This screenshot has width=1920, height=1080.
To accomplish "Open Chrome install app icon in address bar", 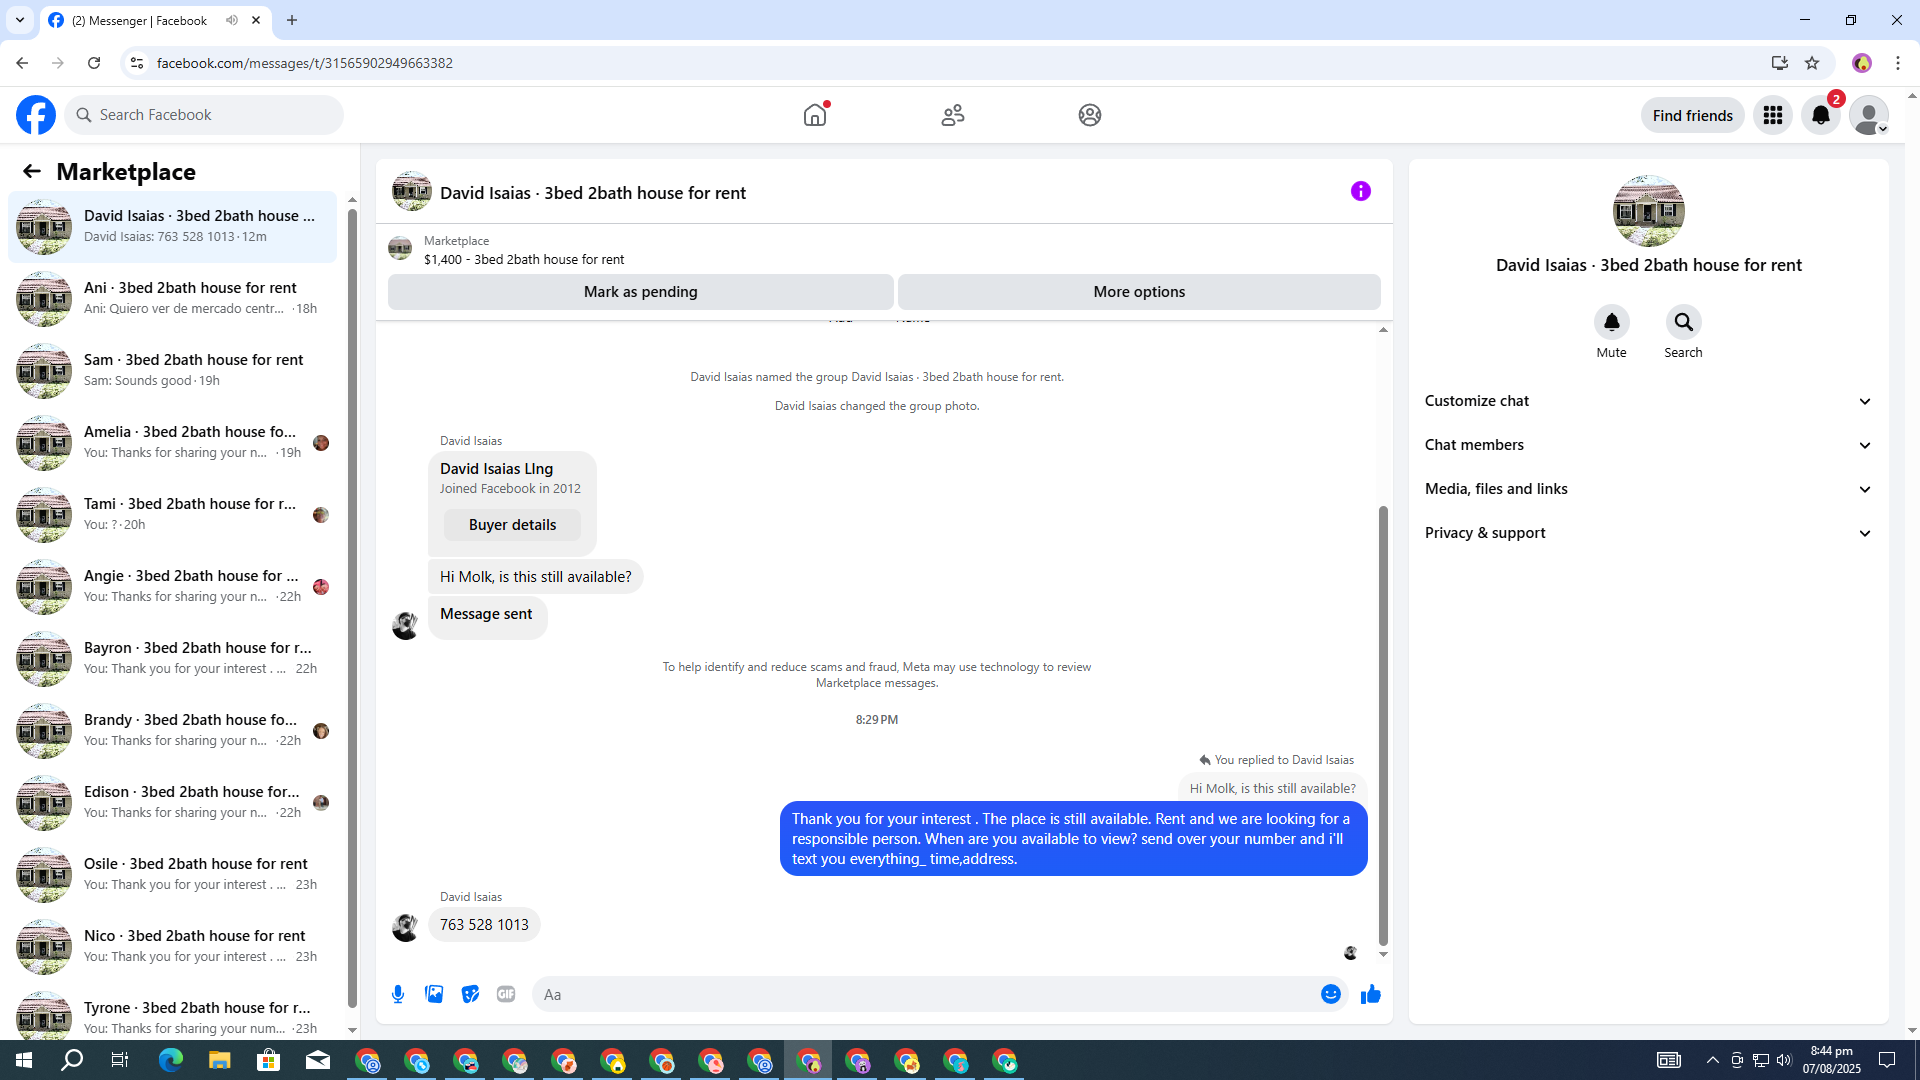I will pyautogui.click(x=1780, y=63).
